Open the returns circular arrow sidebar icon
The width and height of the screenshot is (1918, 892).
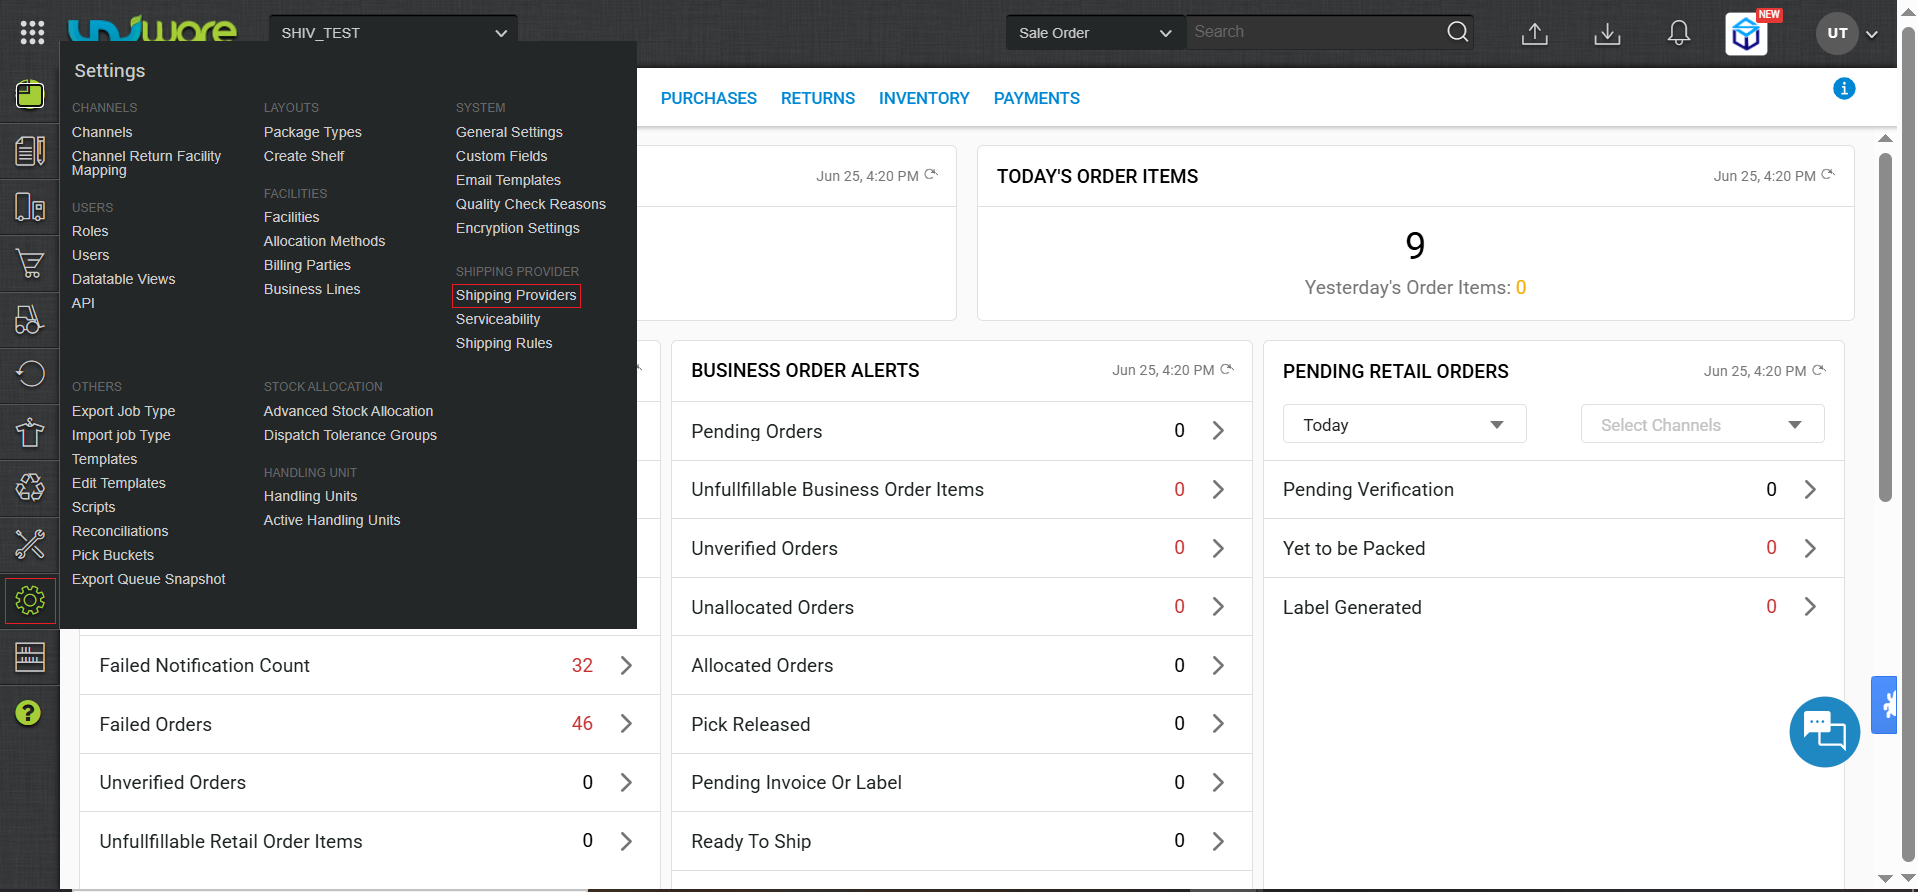30,374
